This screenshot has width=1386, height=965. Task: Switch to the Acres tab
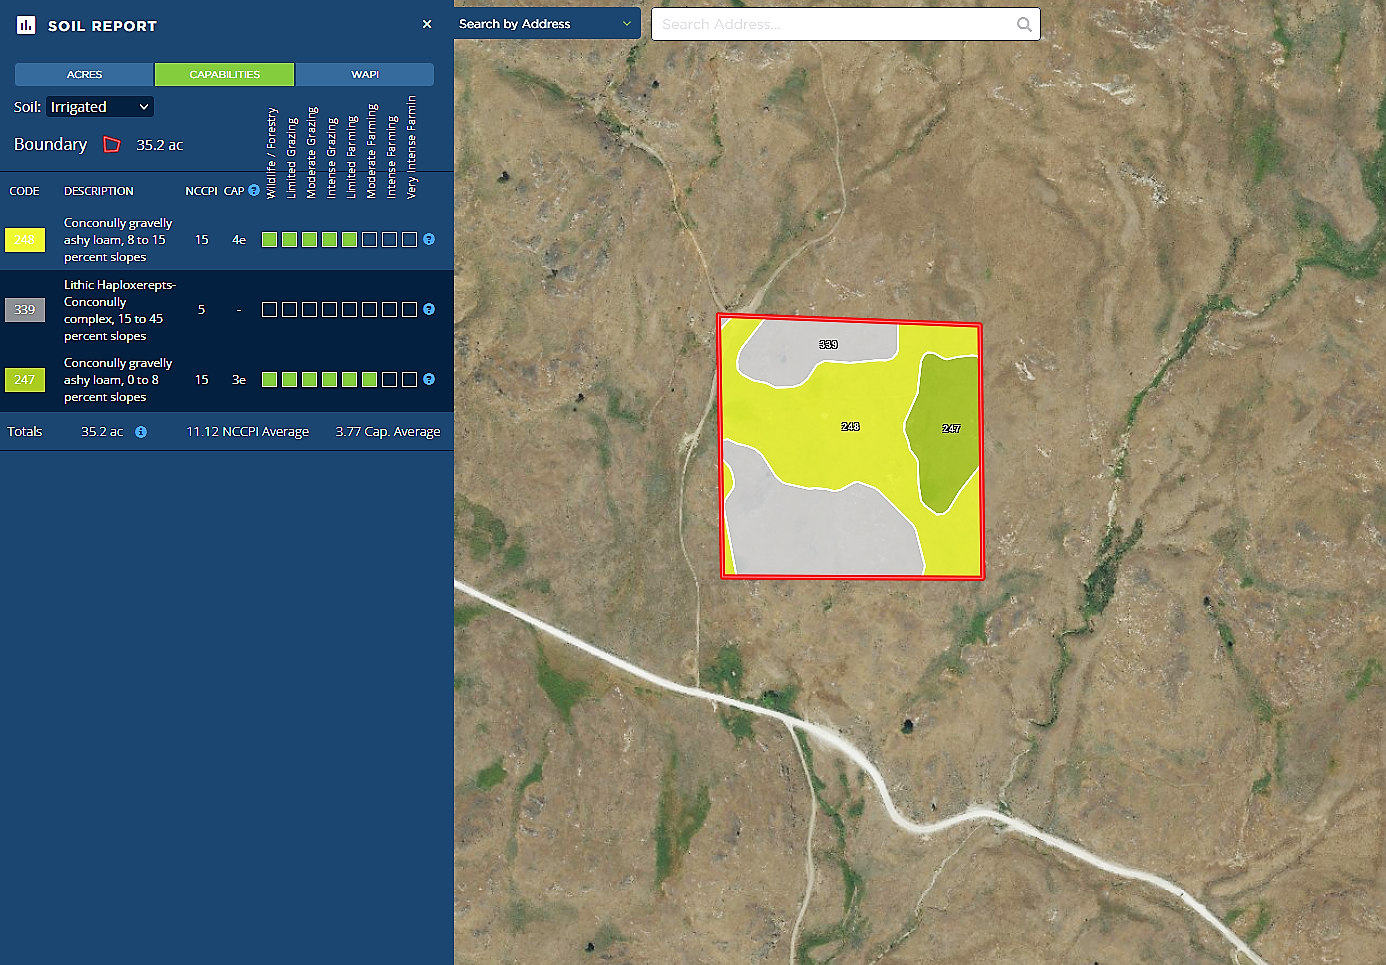point(84,74)
